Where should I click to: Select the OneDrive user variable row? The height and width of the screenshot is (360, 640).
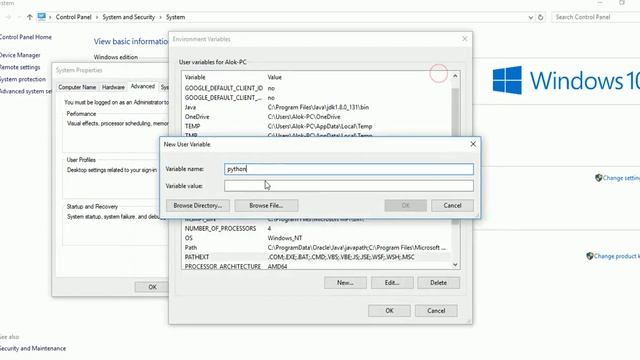point(316,117)
